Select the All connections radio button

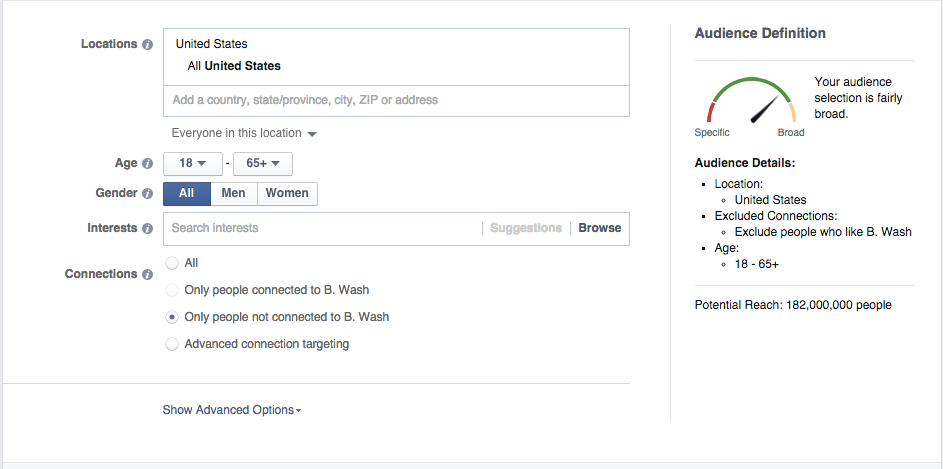(x=173, y=263)
